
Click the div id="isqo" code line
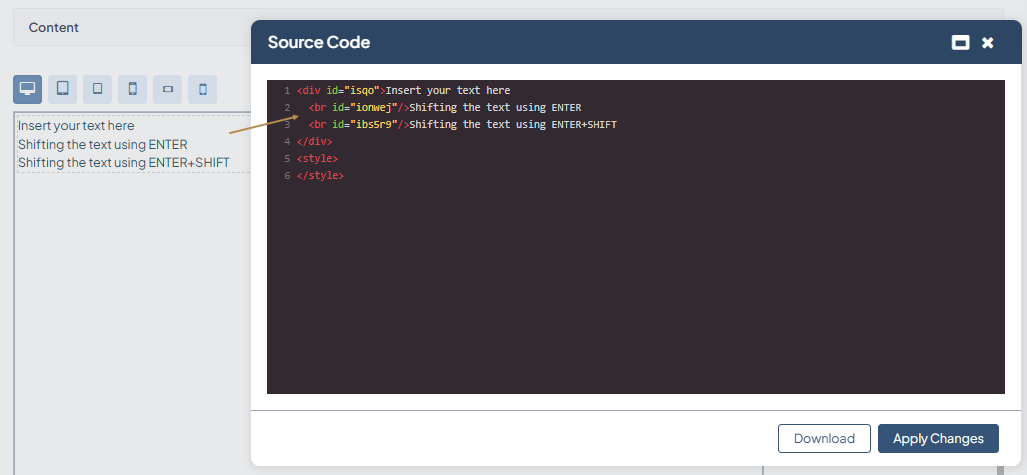[403, 90]
